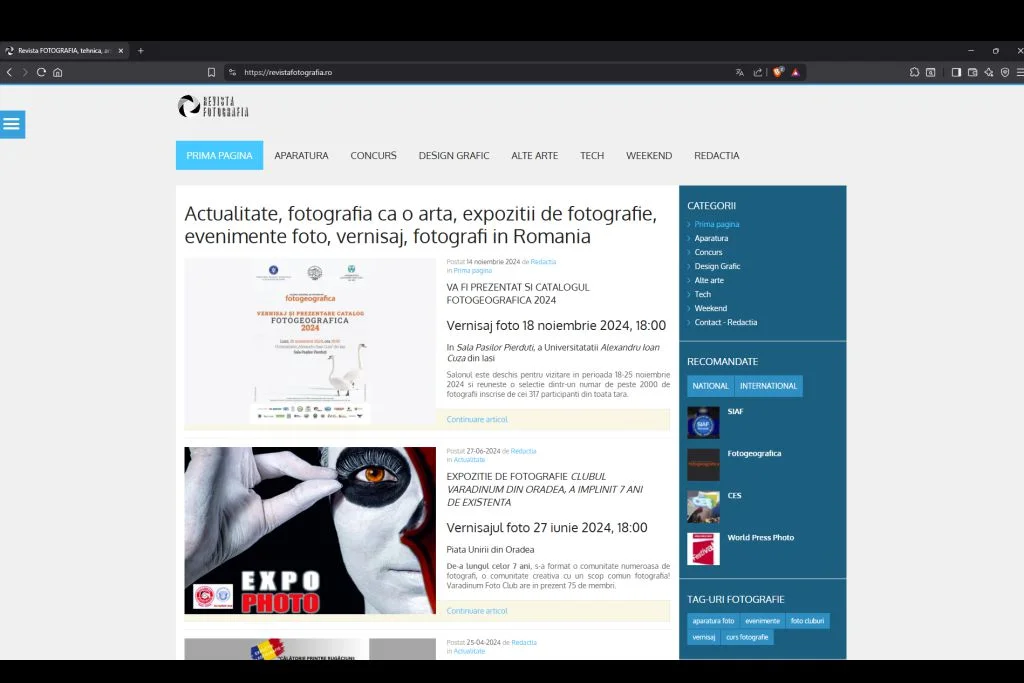Go to the browser home page
Screen dimensions: 1024x683
coord(58,72)
